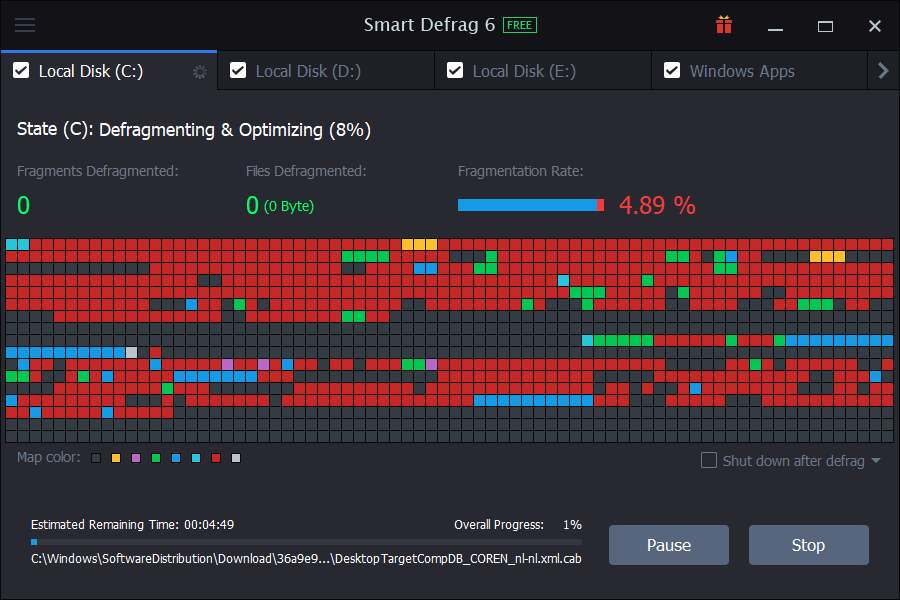Click the red gift box icon

724,25
